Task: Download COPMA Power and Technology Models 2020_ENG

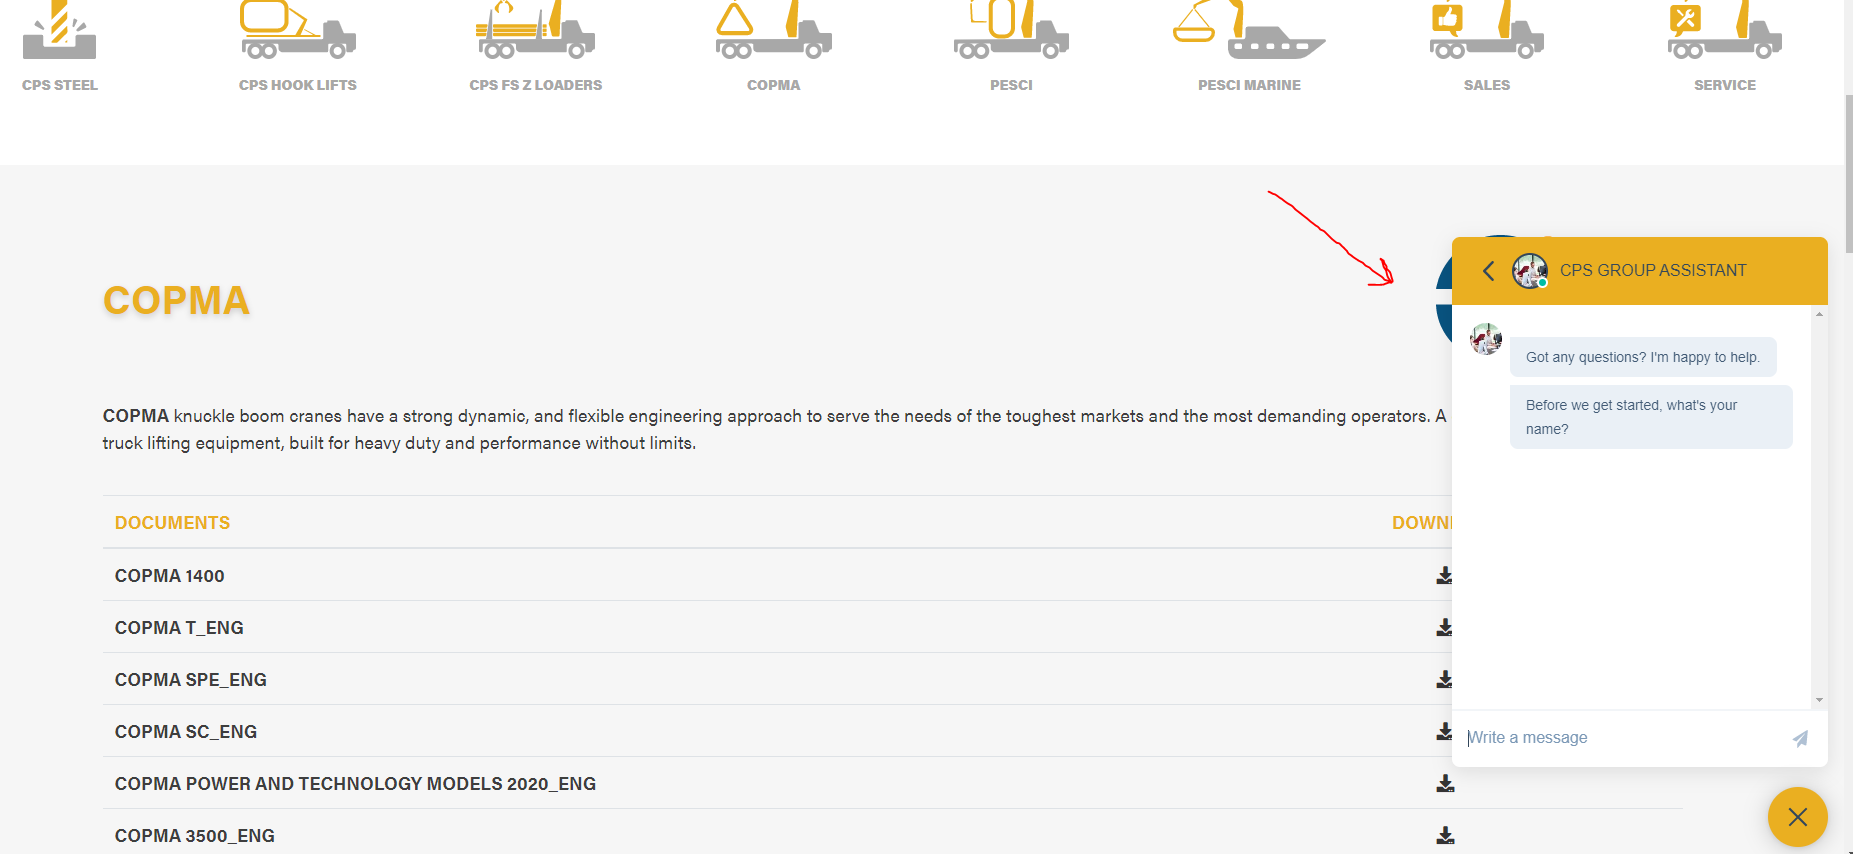Action: (1445, 783)
